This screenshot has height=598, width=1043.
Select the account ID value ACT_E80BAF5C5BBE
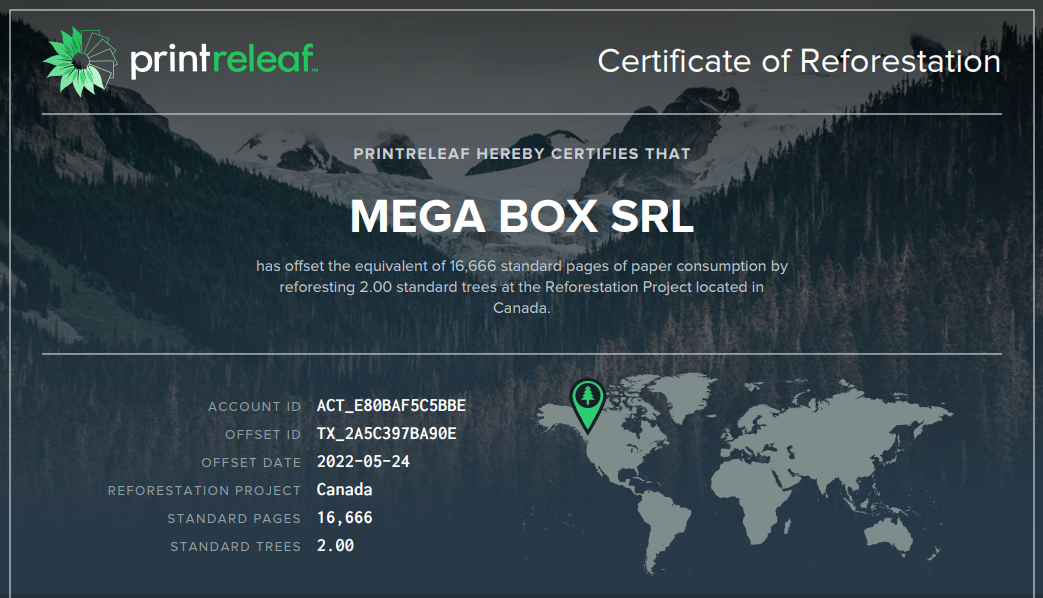391,406
